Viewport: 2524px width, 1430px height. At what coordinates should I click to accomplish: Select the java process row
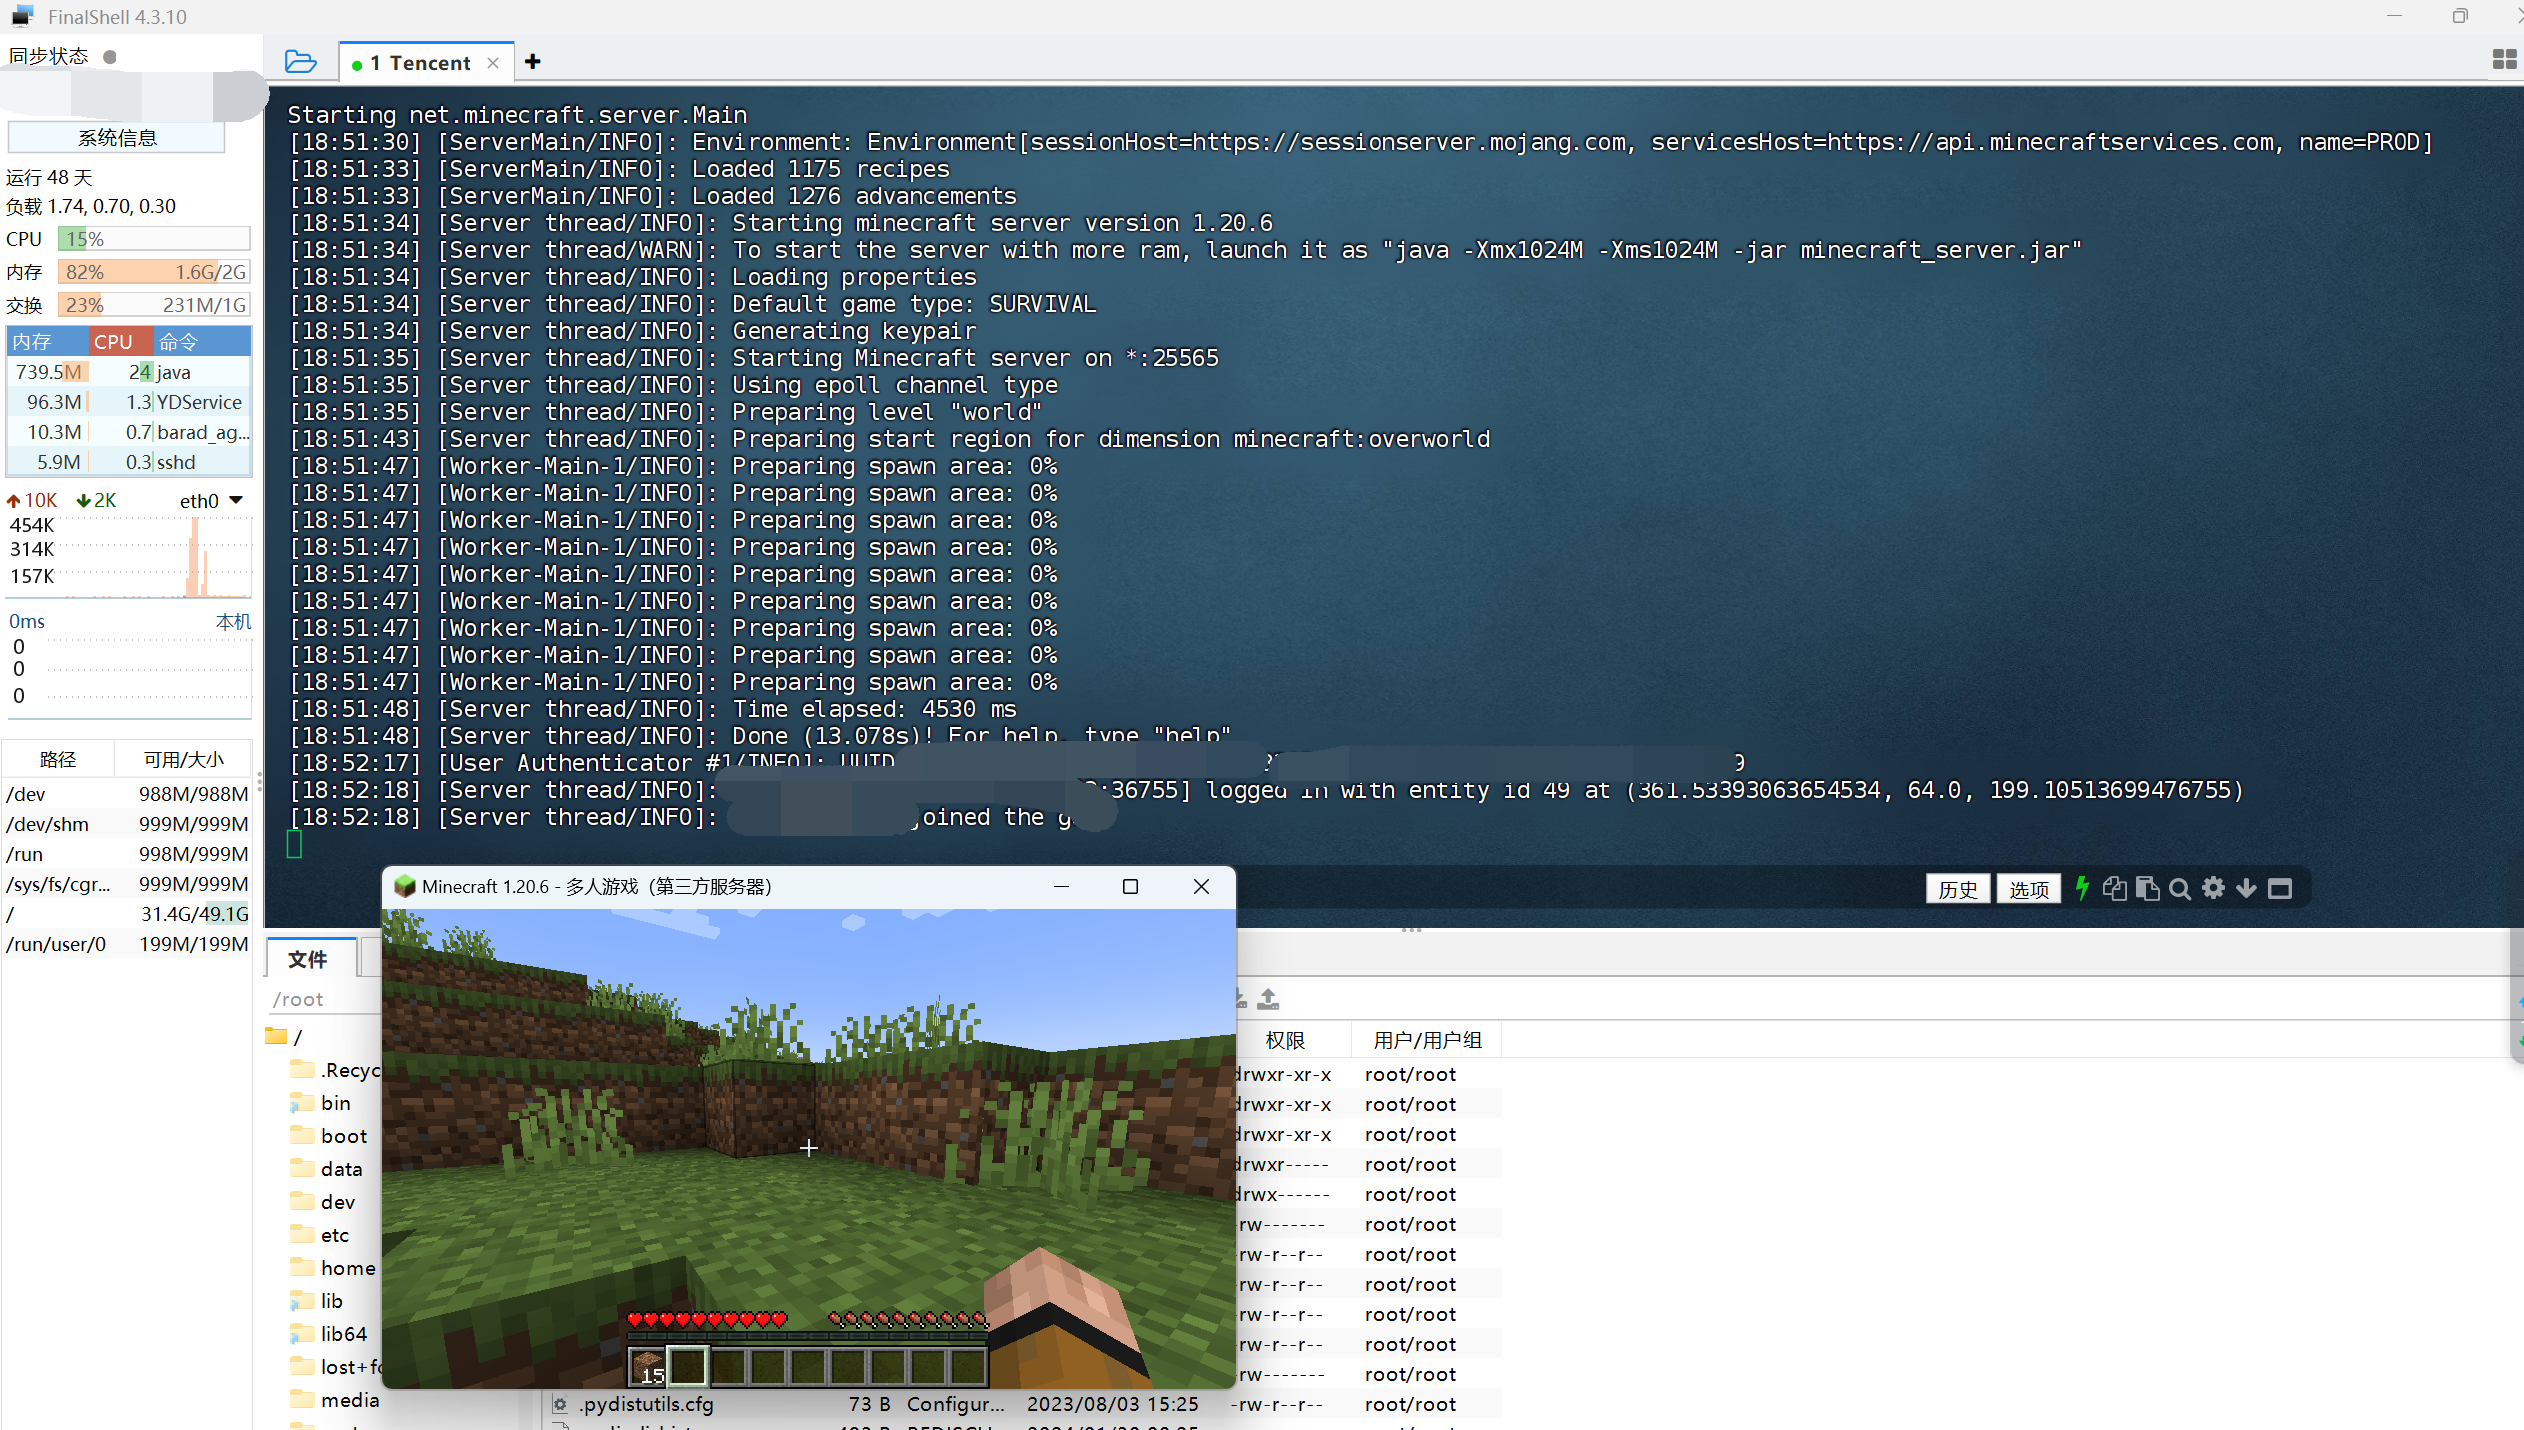129,372
